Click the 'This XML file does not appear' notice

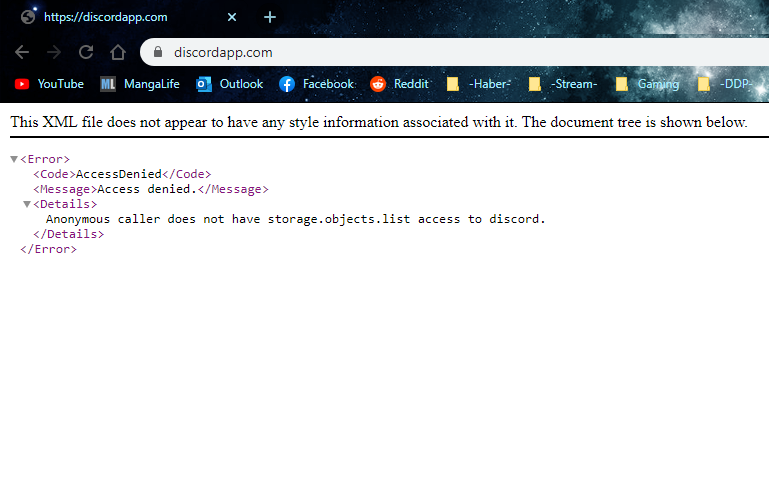tap(379, 122)
